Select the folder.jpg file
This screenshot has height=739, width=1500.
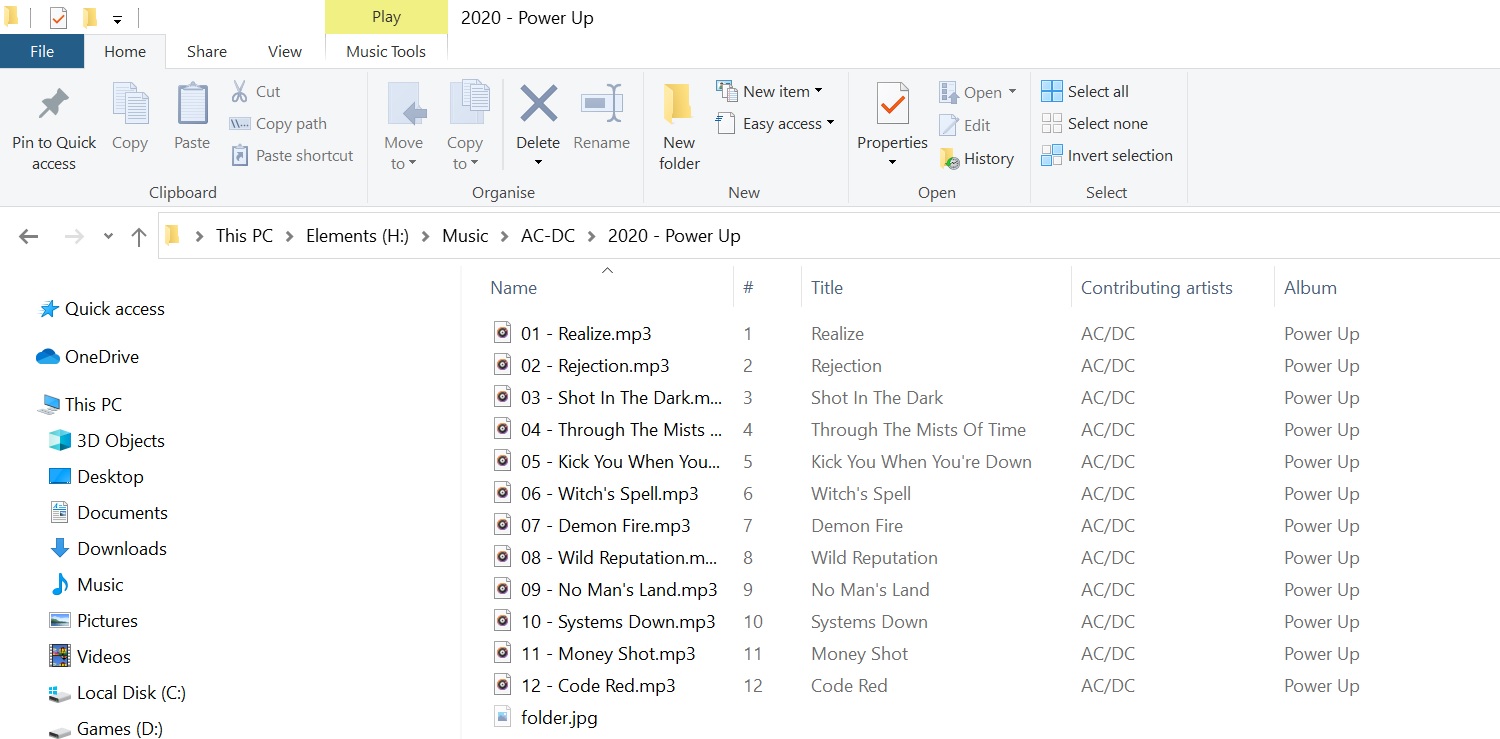546,718
